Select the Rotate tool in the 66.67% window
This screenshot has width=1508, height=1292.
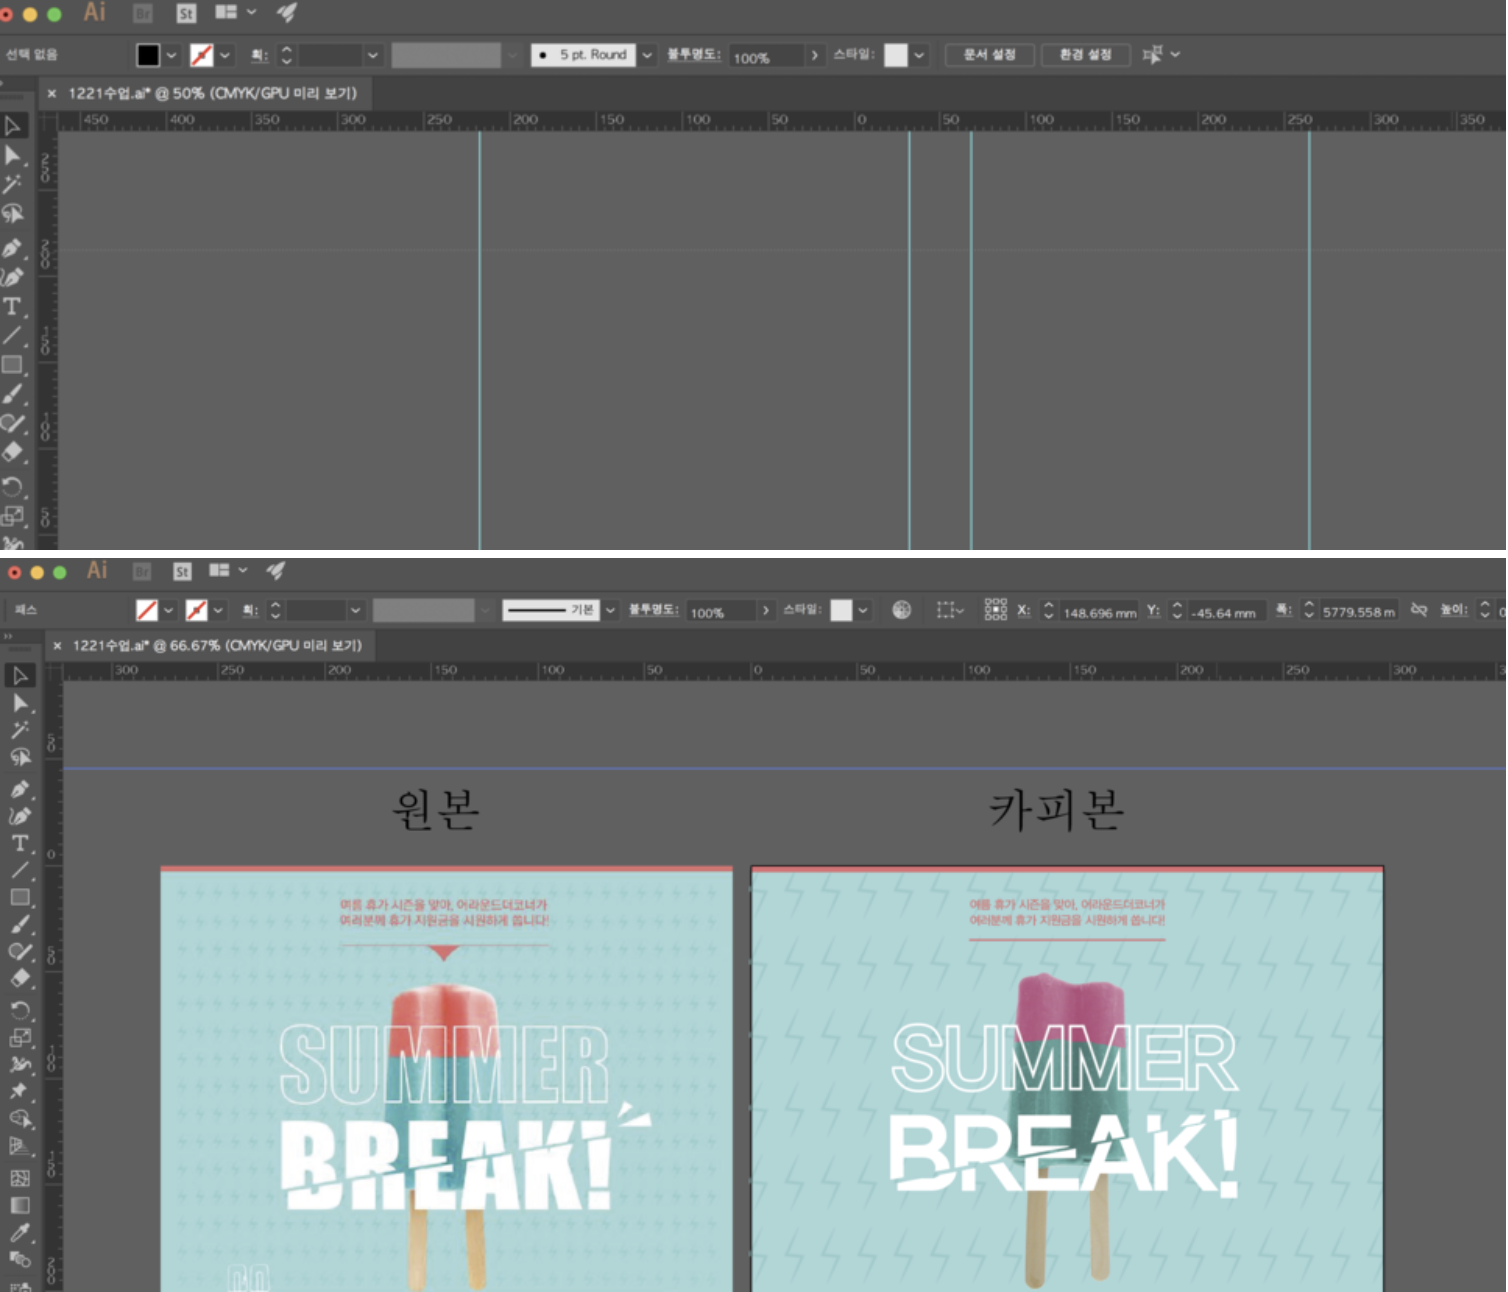pyautogui.click(x=20, y=1010)
